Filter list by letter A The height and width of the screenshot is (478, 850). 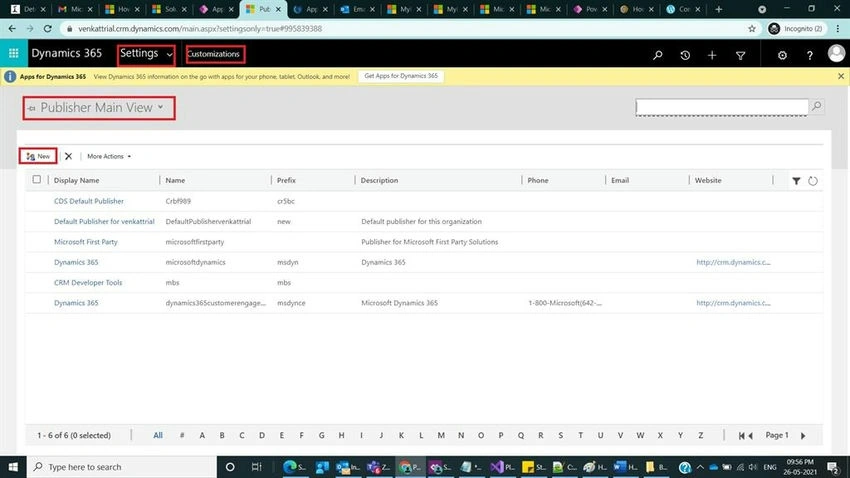tap(202, 435)
